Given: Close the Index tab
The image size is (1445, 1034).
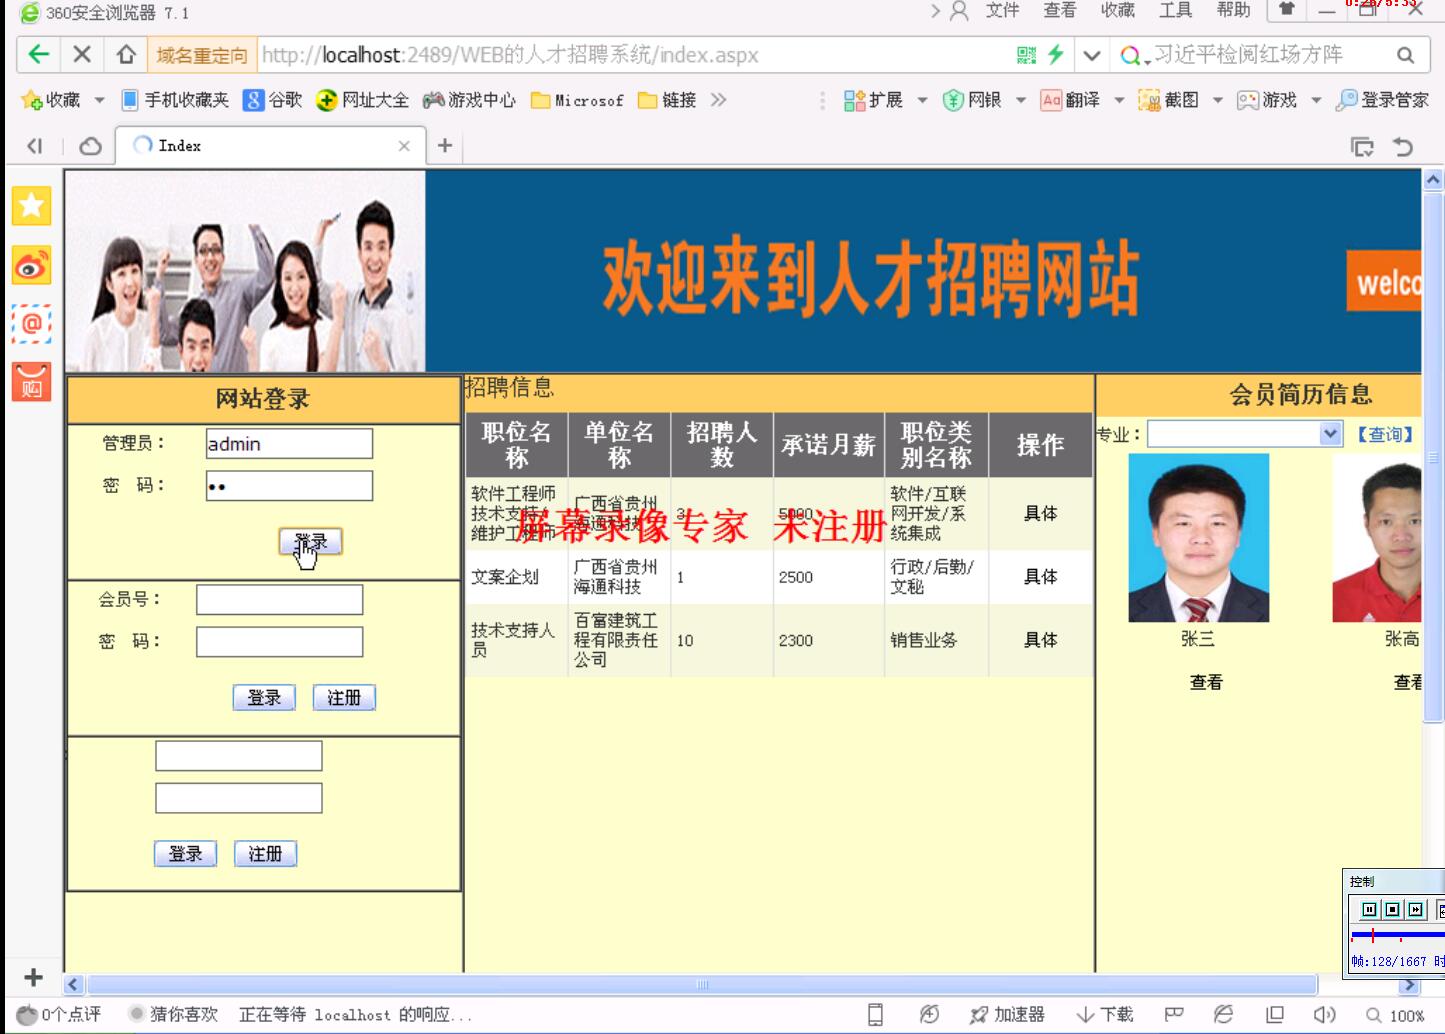Looking at the screenshot, I should 404,146.
